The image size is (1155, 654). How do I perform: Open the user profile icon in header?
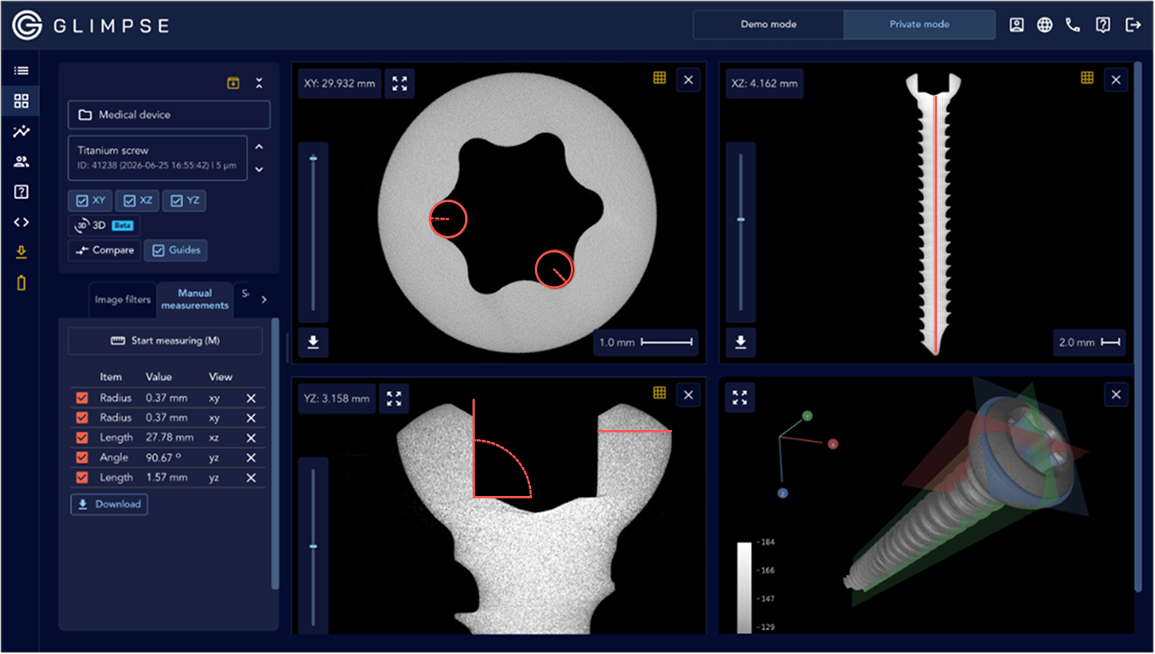1017,25
